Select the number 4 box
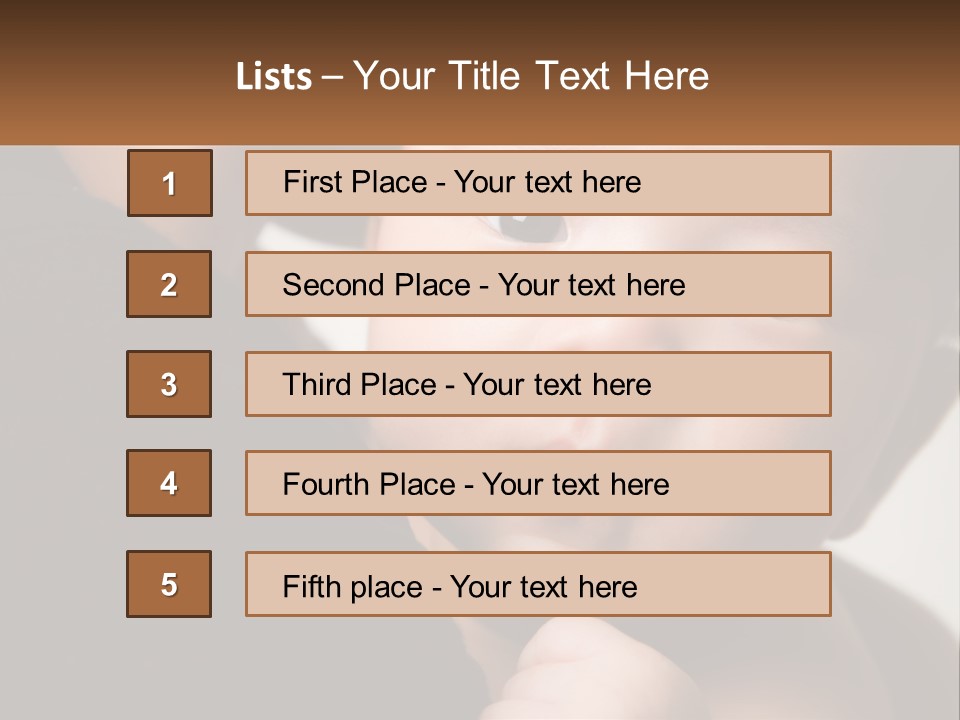The width and height of the screenshot is (960, 720). coord(169,483)
